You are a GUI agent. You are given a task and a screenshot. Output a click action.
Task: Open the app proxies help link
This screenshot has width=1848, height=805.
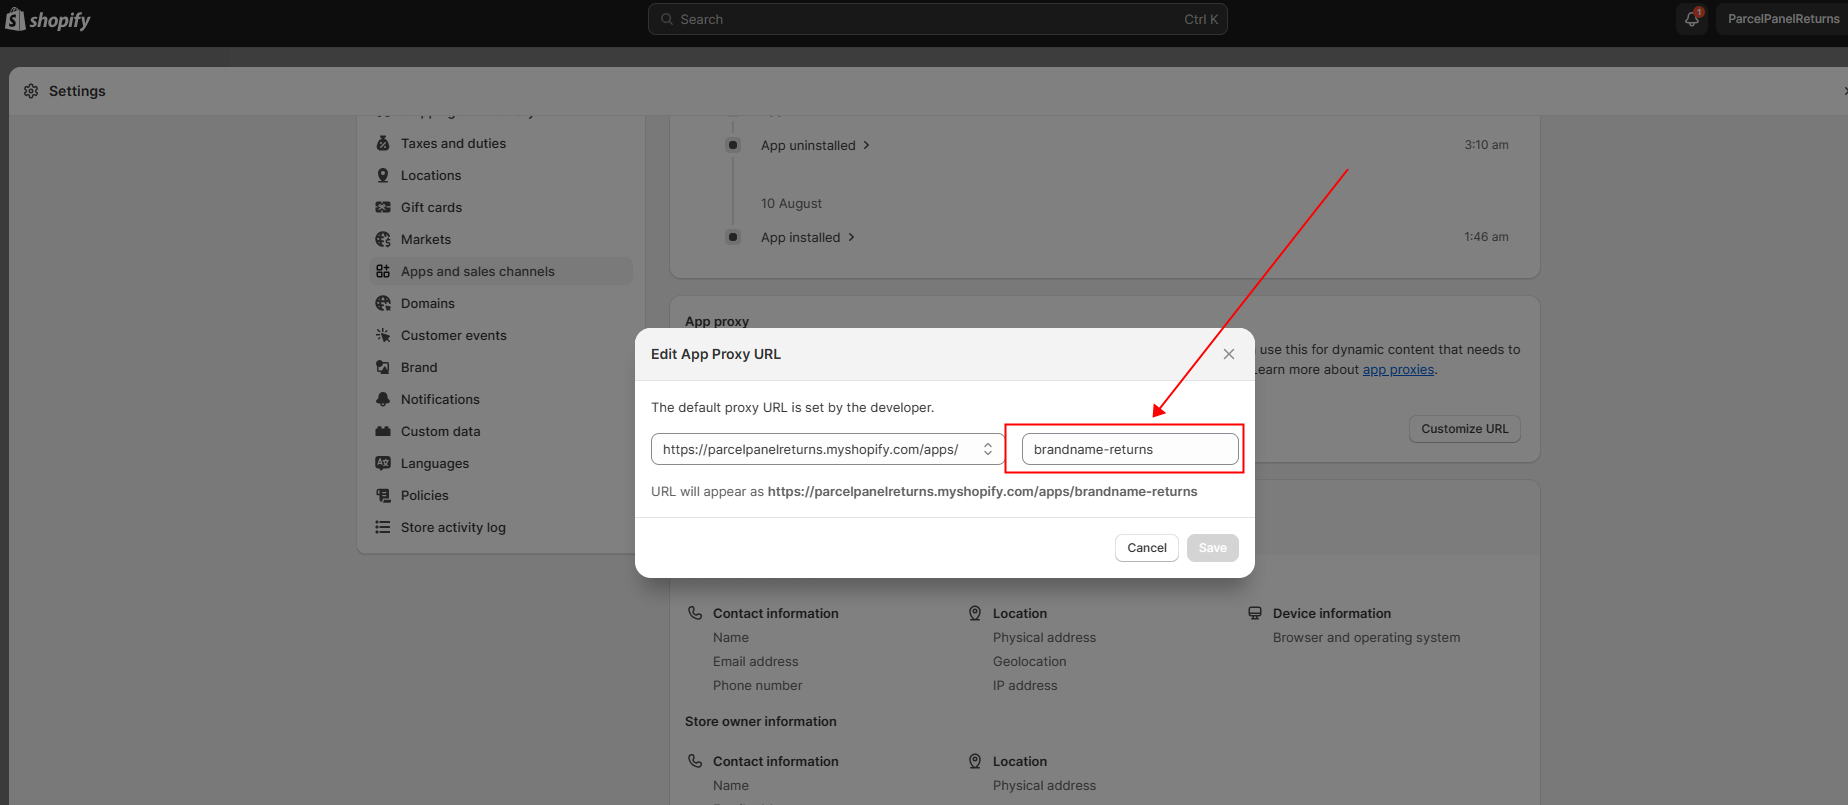tap(1398, 370)
